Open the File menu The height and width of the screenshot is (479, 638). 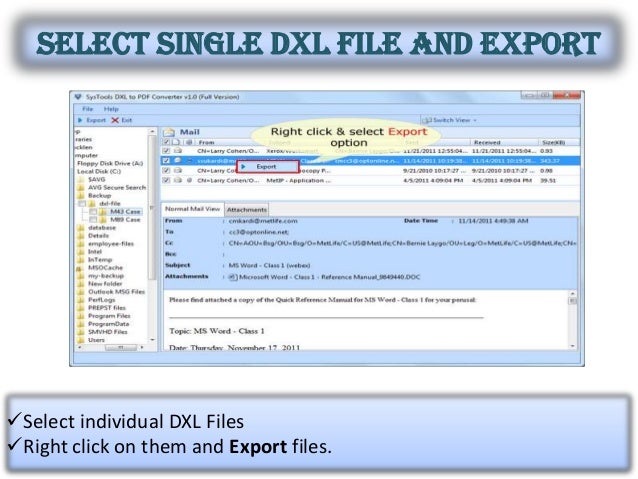[x=87, y=109]
